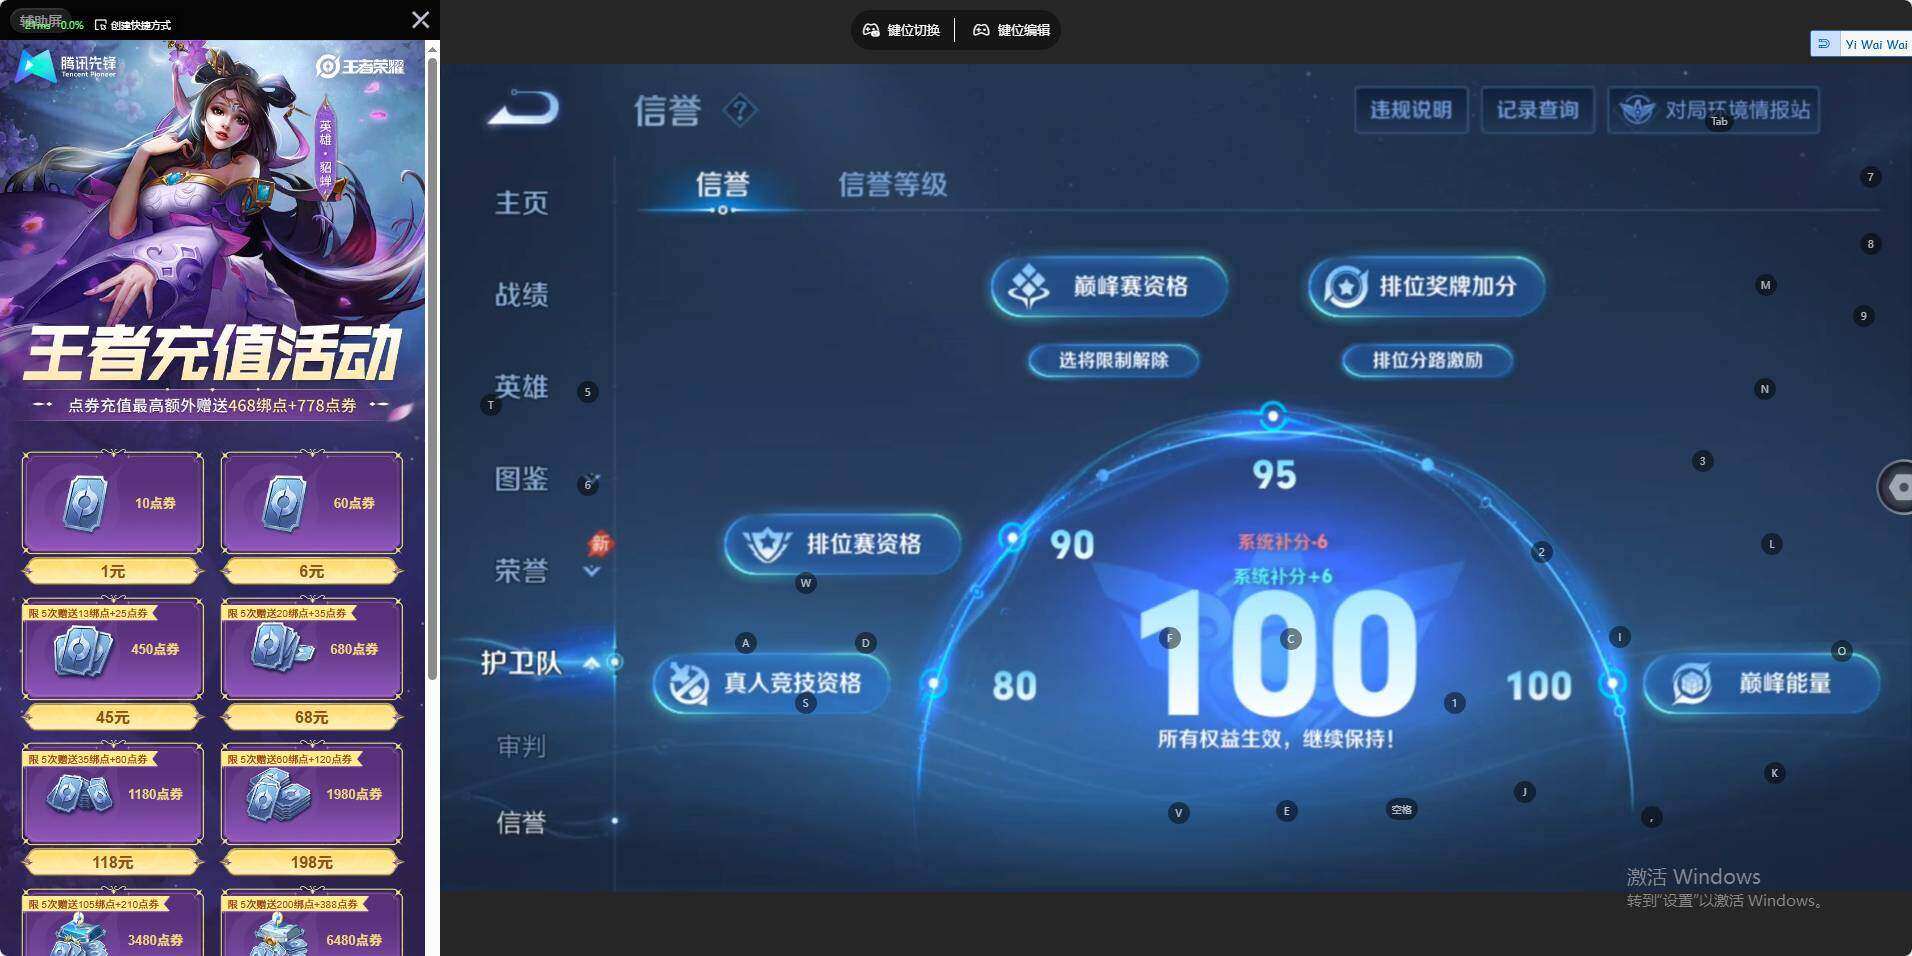Click the right-side 100 node on credit arc
The height and width of the screenshot is (956, 1912).
pyautogui.click(x=1612, y=684)
